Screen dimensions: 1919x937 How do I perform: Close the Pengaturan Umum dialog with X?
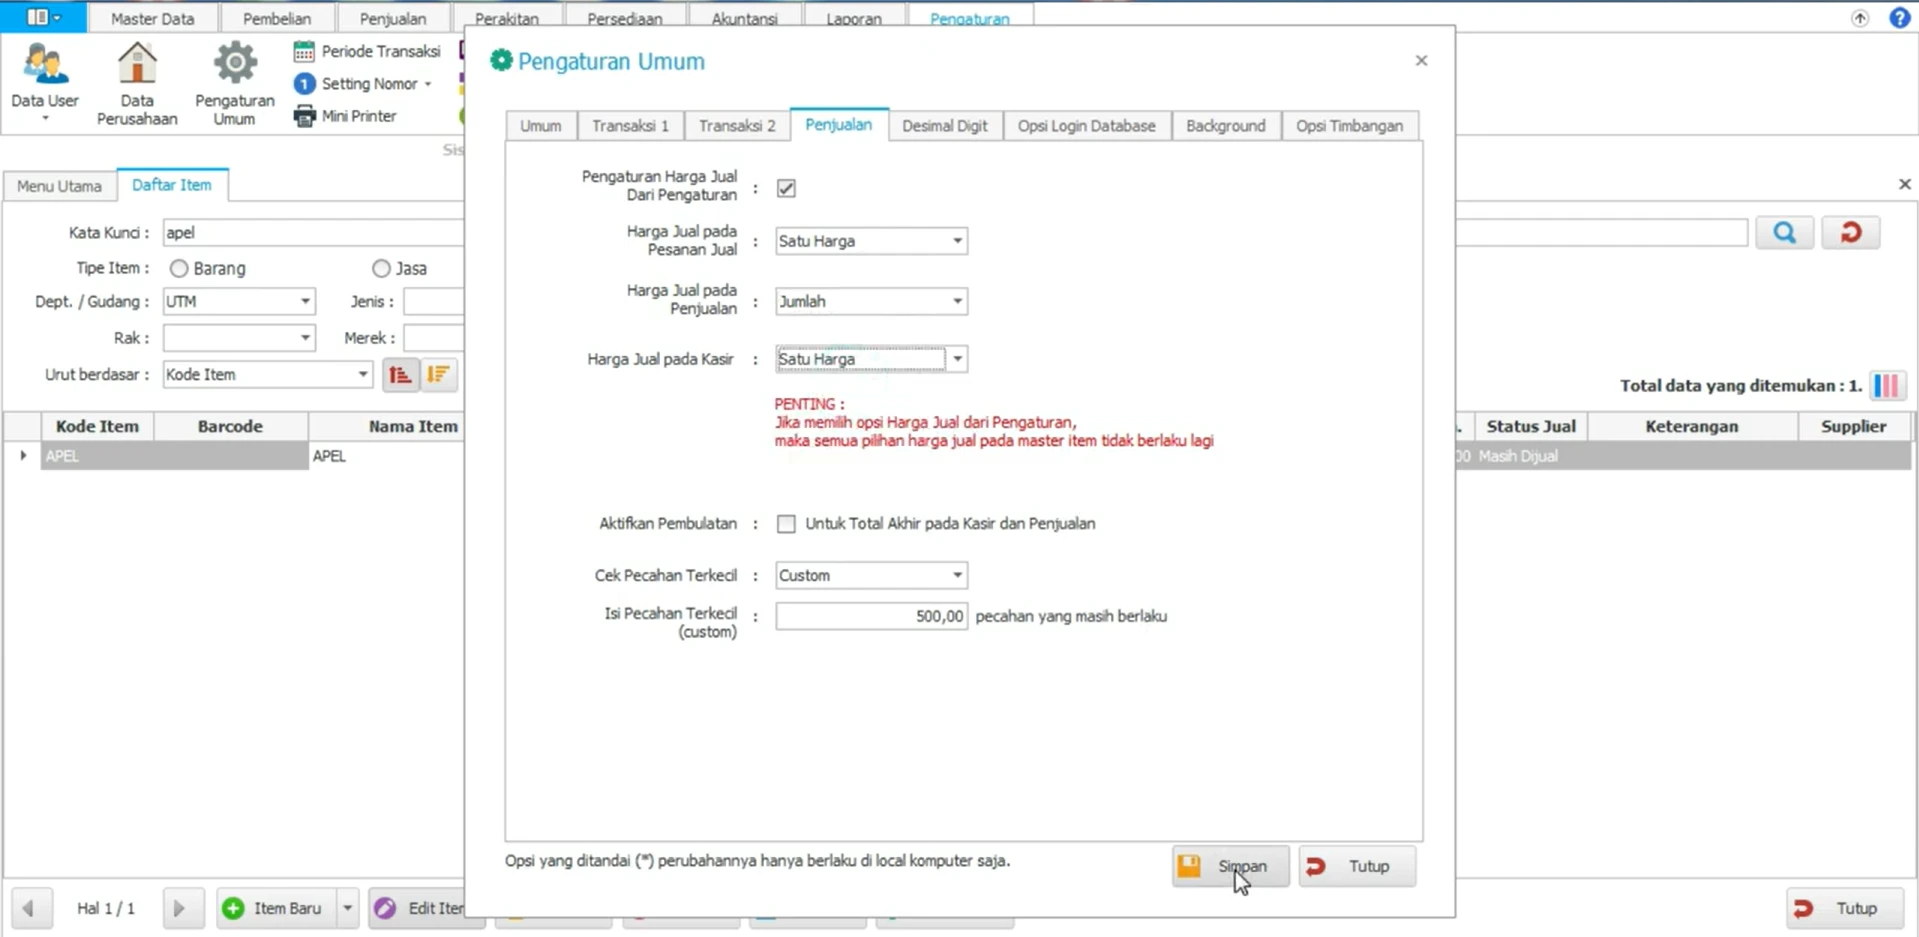point(1421,61)
